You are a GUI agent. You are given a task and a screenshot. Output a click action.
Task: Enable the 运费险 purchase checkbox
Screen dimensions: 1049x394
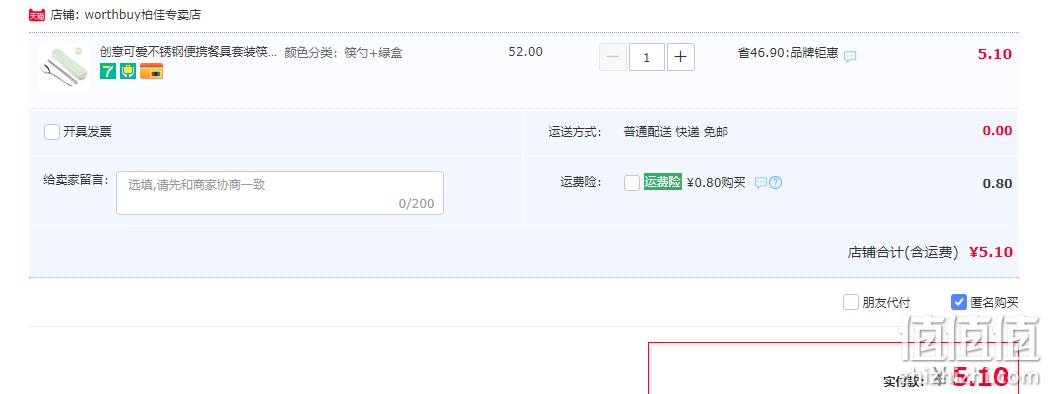click(x=632, y=183)
